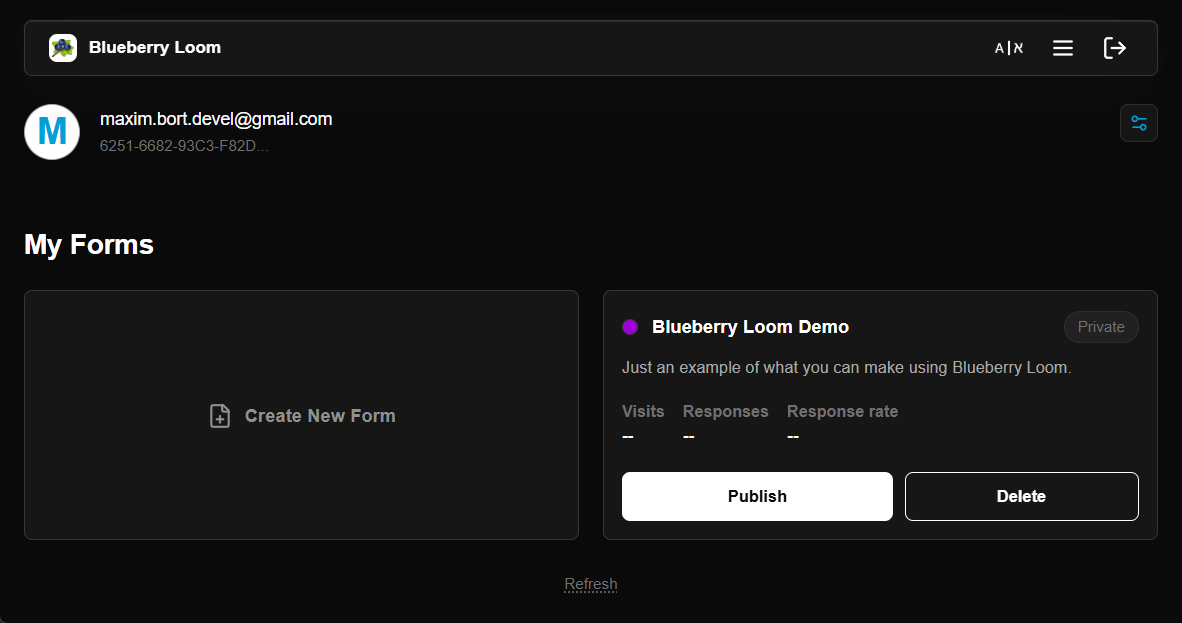The width and height of the screenshot is (1182, 623).
Task: Click the Blueberry Loom logo icon
Action: point(62,47)
